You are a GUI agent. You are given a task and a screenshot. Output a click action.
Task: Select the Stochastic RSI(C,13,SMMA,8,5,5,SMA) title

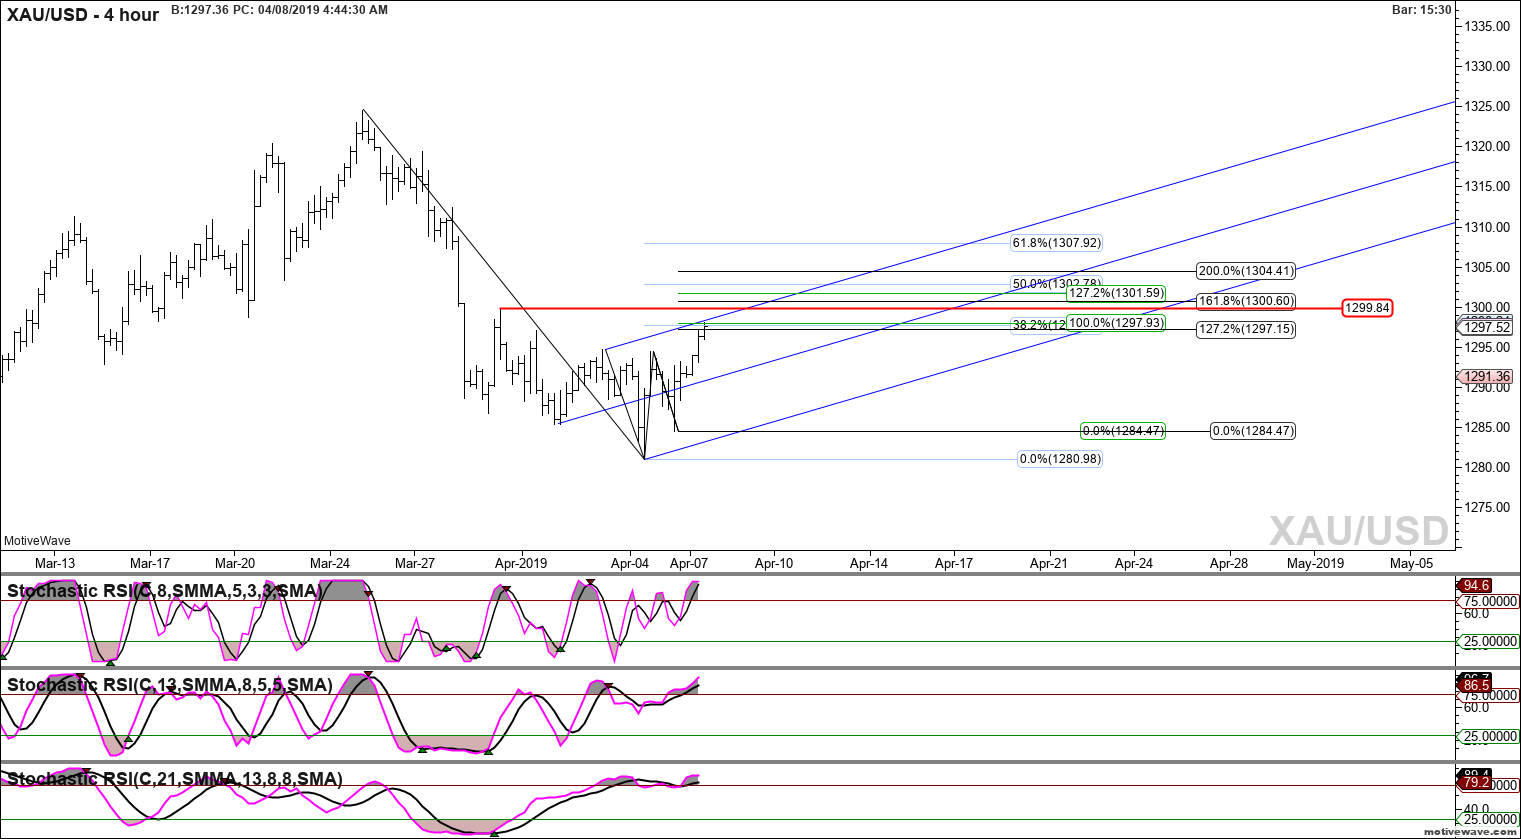click(170, 685)
